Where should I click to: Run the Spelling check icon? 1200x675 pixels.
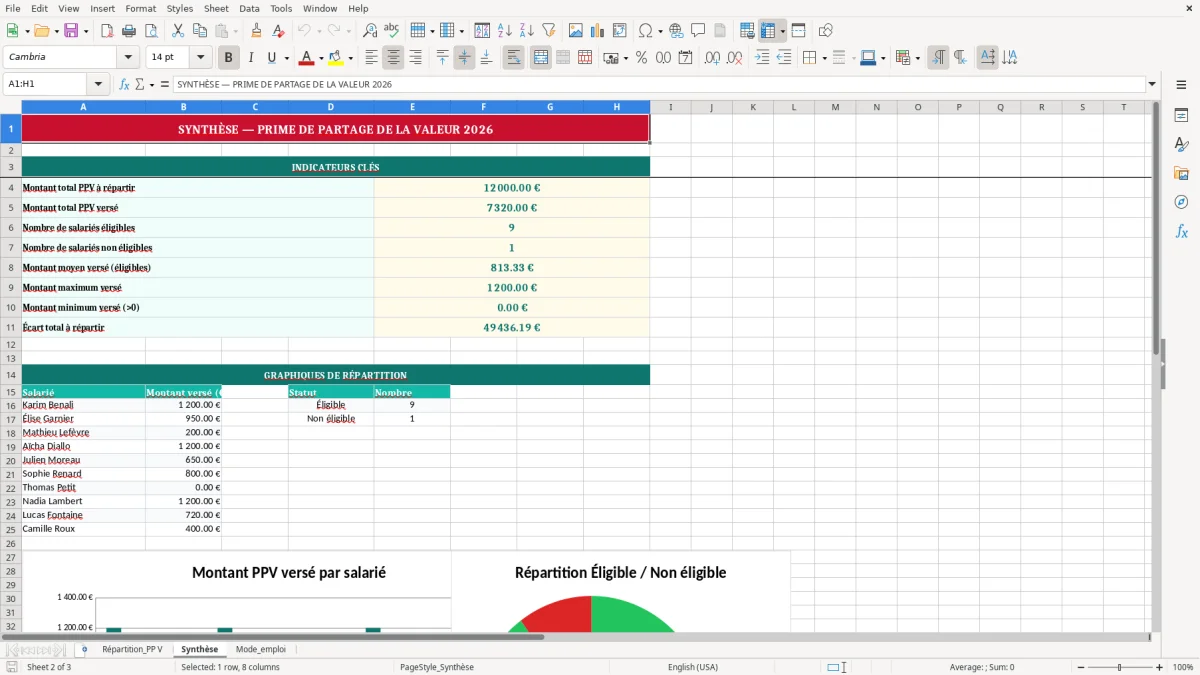392,31
